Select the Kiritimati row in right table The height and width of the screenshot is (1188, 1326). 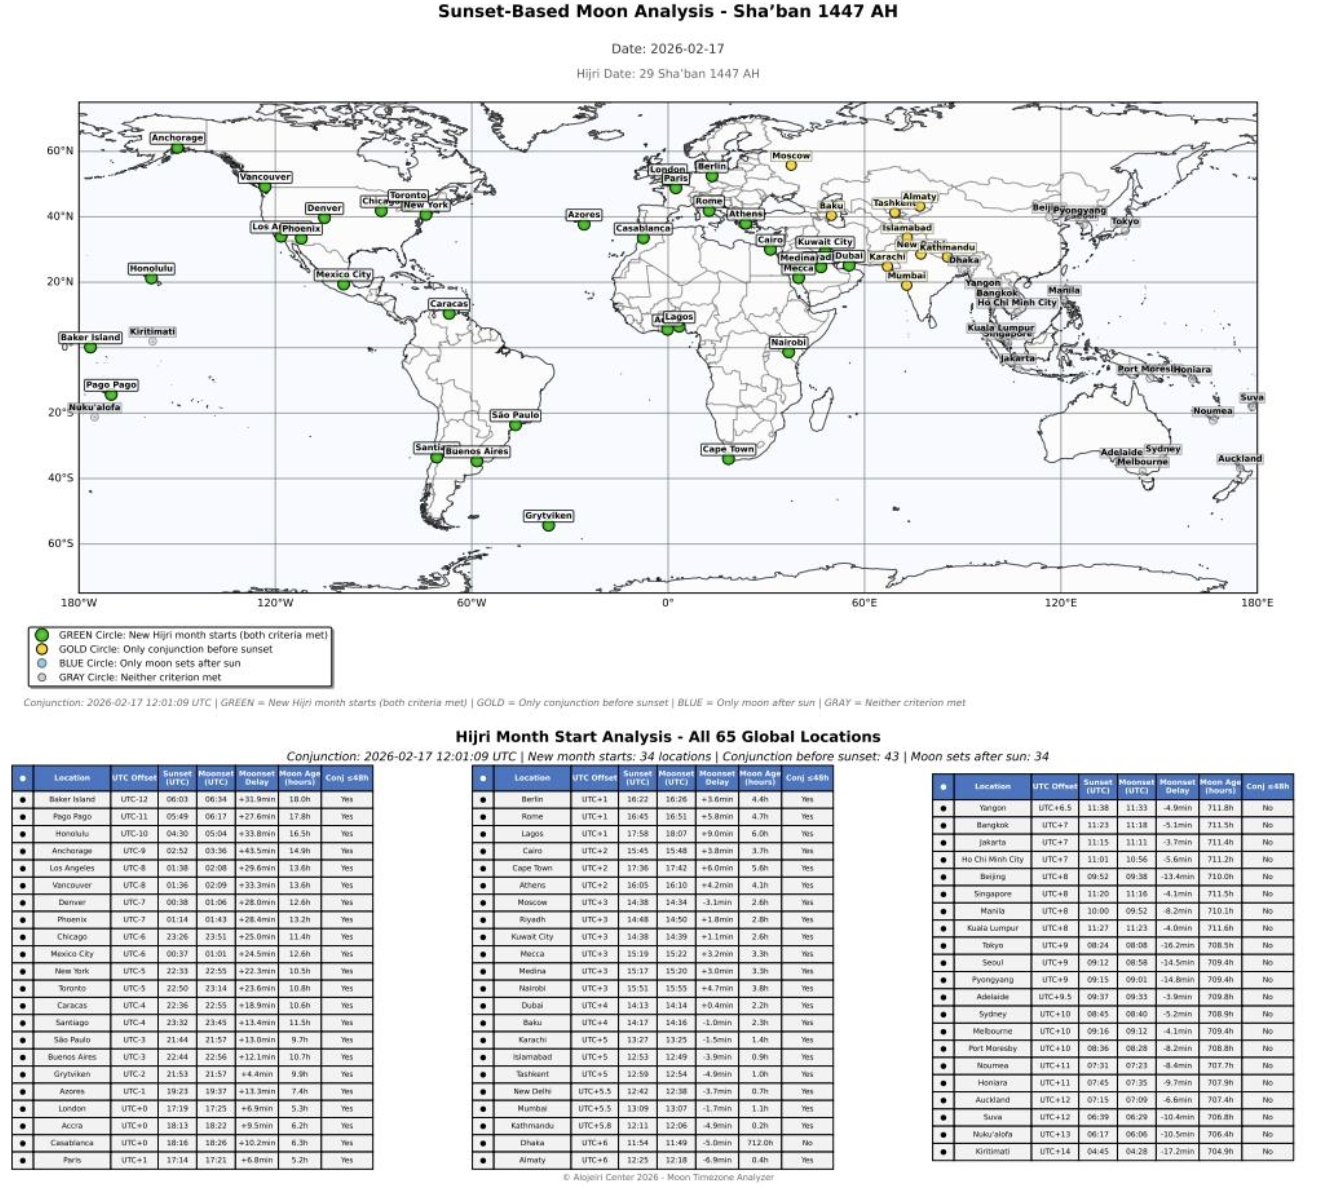[x=992, y=1151]
